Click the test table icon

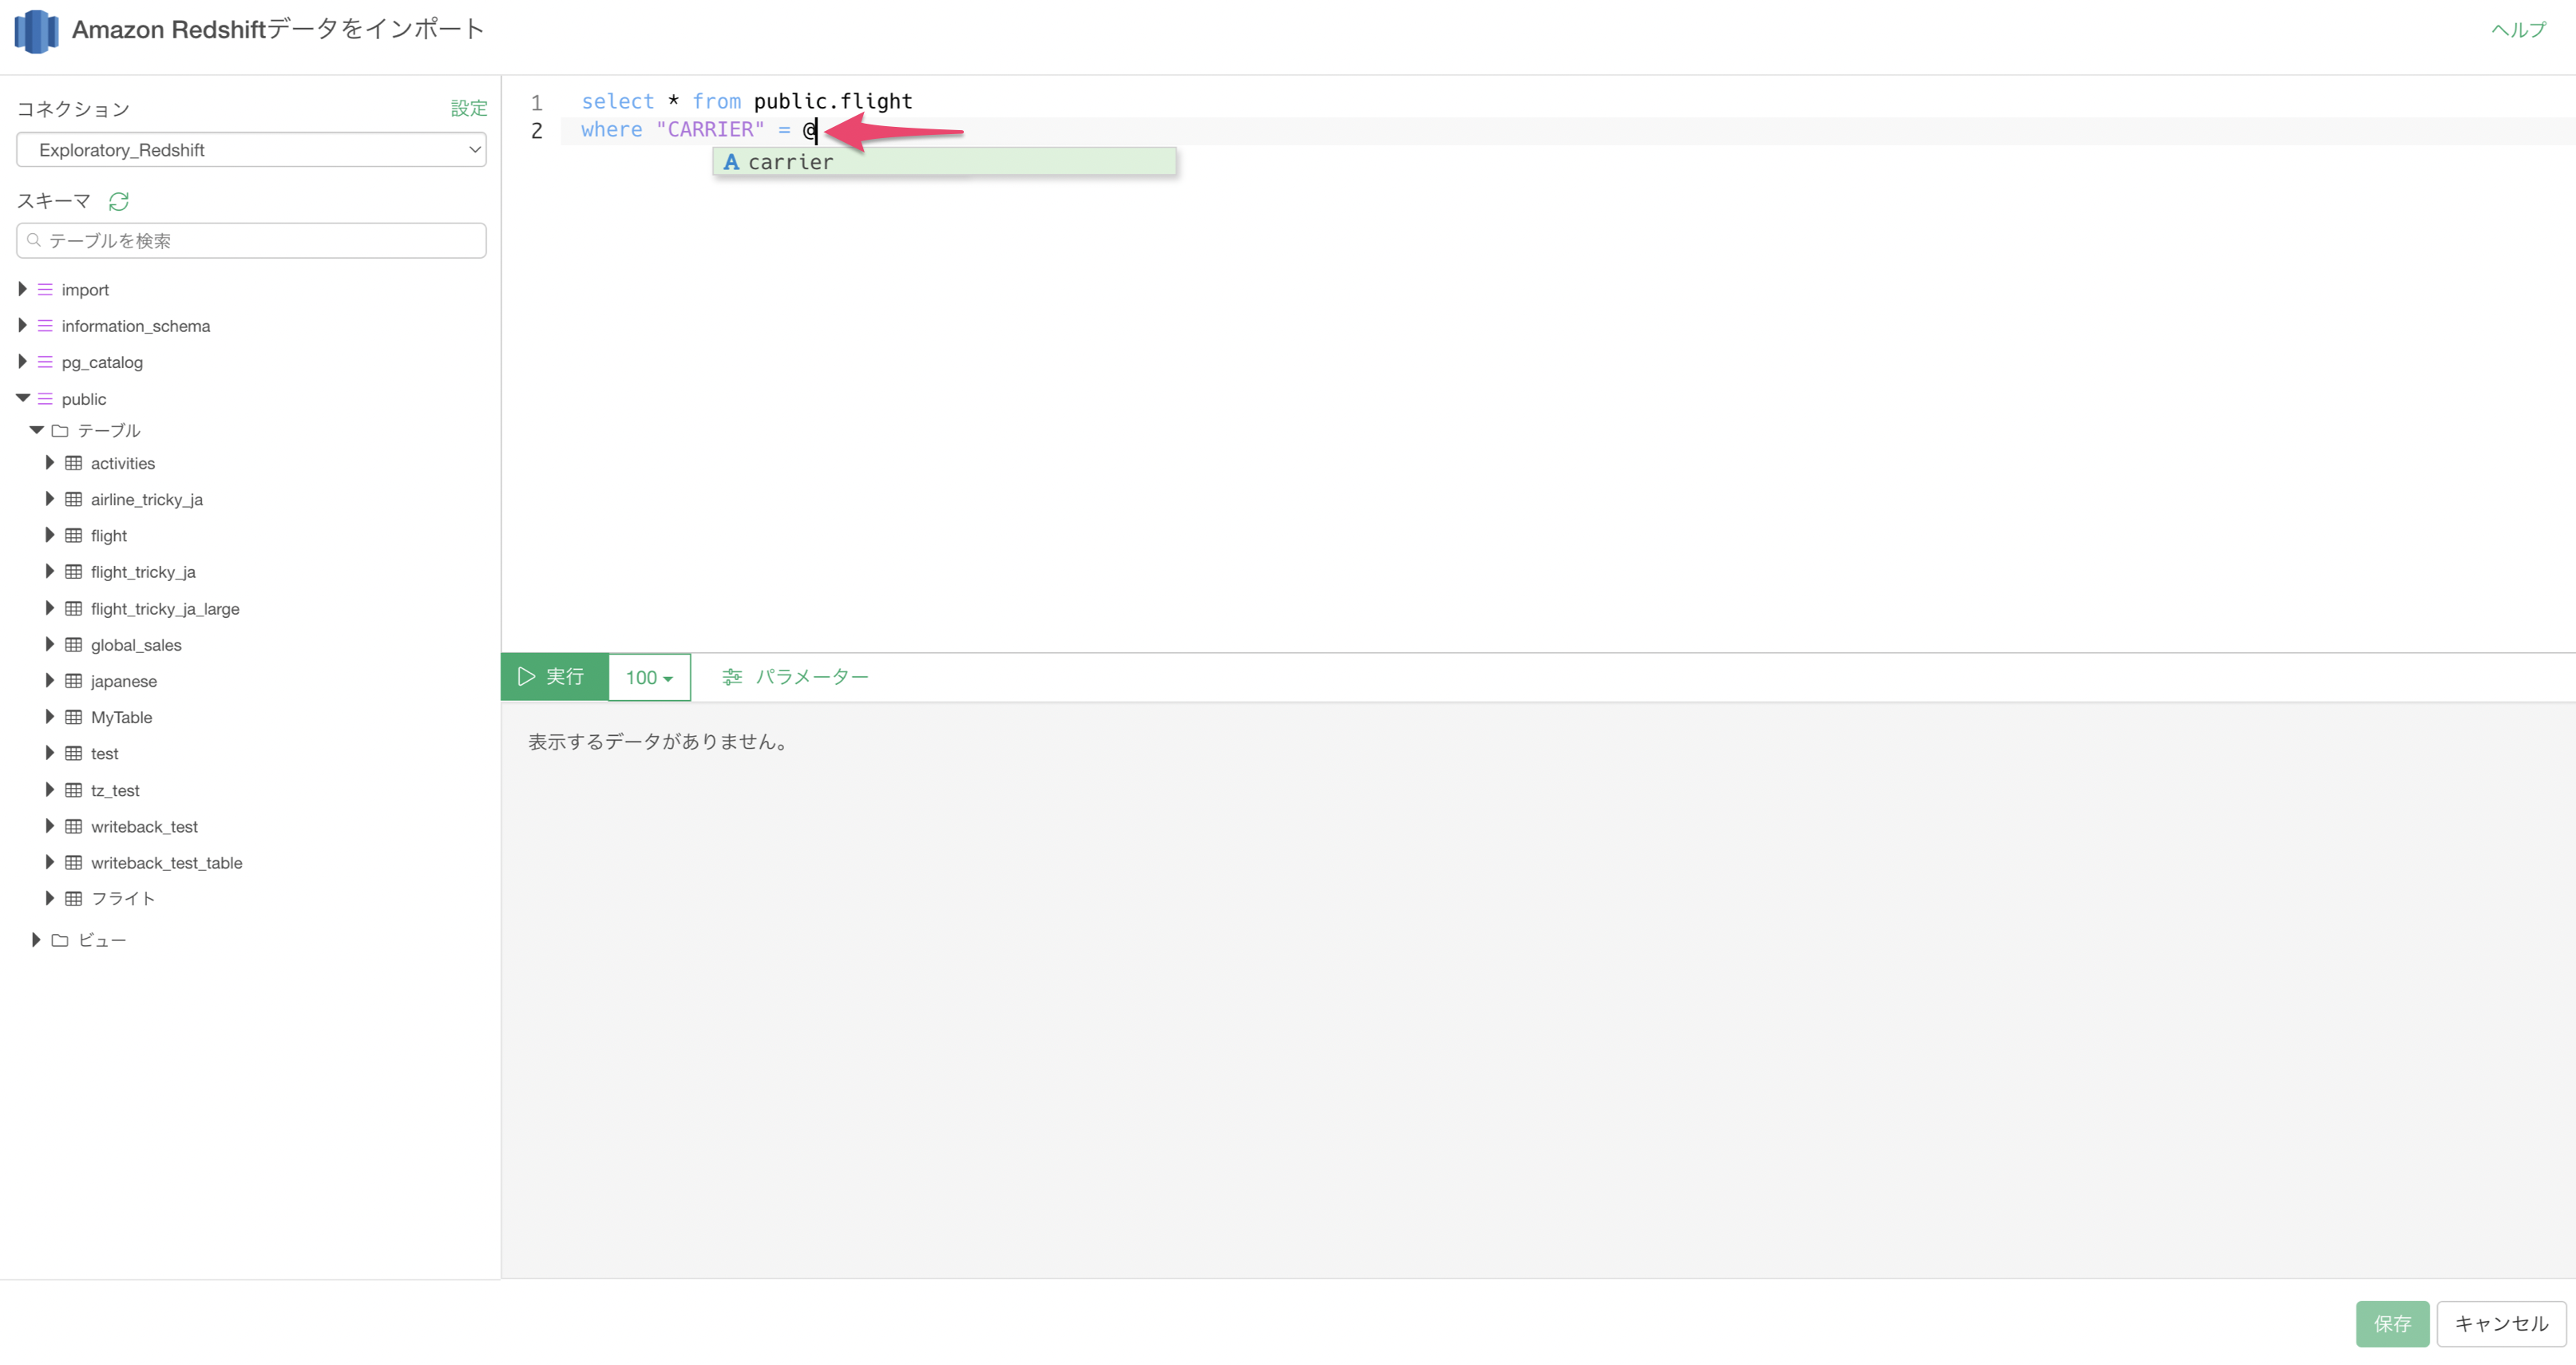pyautogui.click(x=74, y=753)
